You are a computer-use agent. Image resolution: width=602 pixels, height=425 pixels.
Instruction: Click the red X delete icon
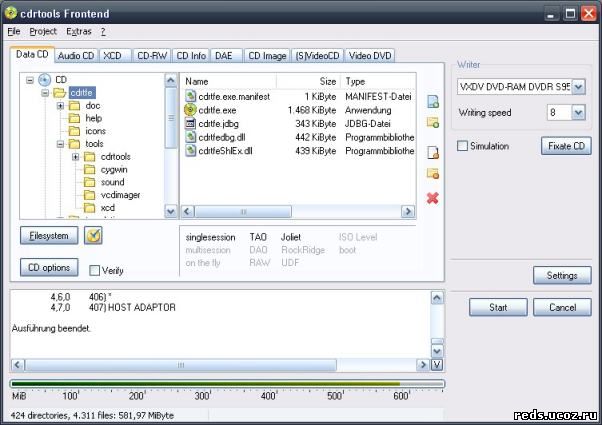tap(433, 198)
